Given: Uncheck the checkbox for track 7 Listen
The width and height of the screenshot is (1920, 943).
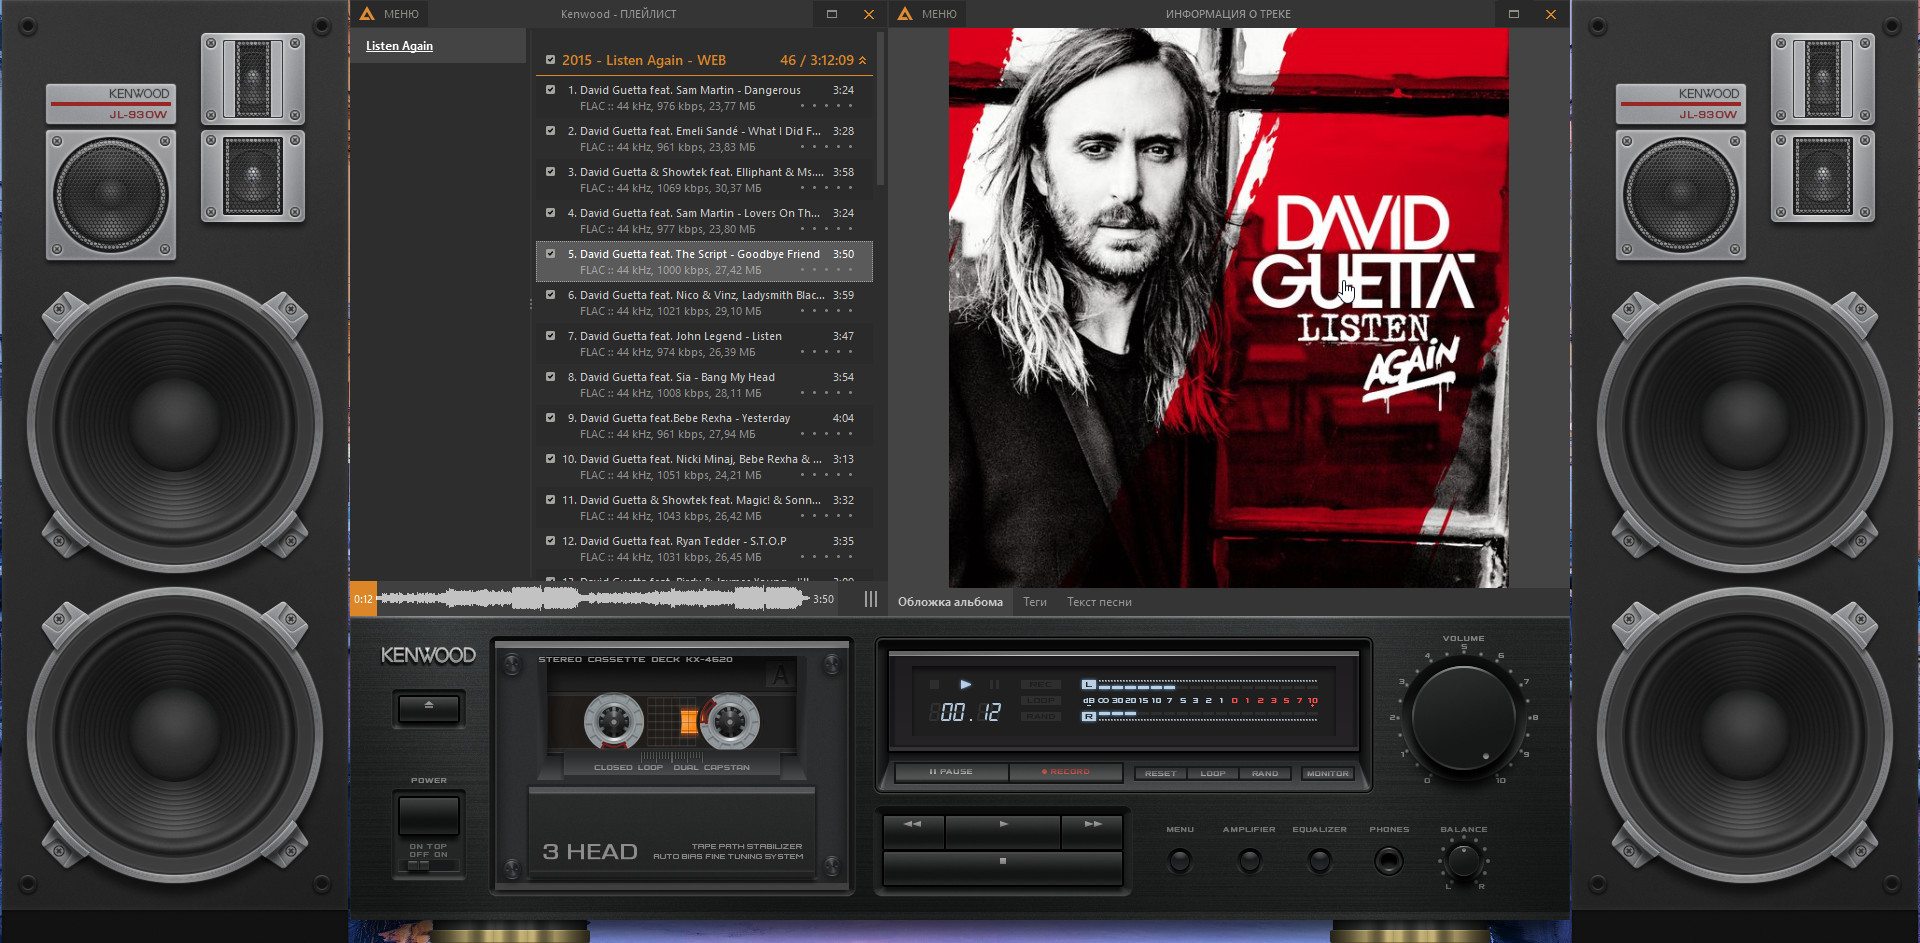Looking at the screenshot, I should coord(550,336).
